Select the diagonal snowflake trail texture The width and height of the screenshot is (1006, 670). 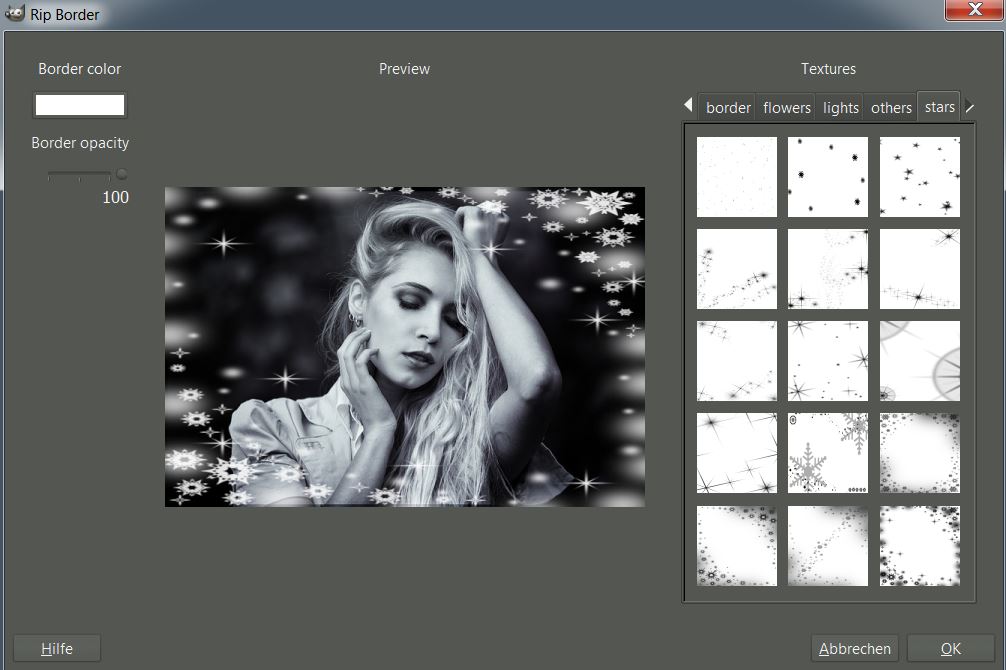pyautogui.click(x=828, y=545)
